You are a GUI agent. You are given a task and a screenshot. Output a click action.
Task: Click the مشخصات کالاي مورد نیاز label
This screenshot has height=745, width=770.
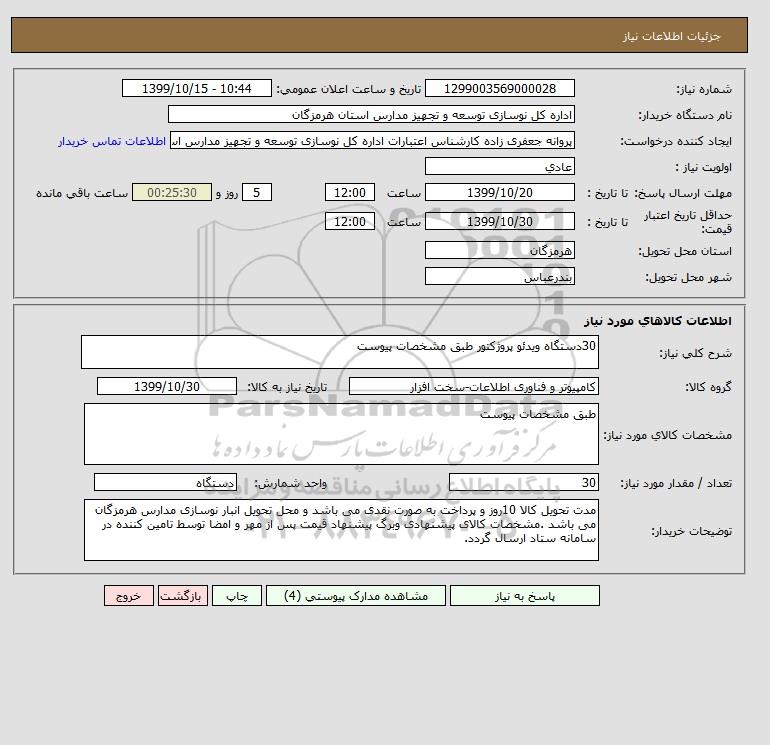coord(668,435)
